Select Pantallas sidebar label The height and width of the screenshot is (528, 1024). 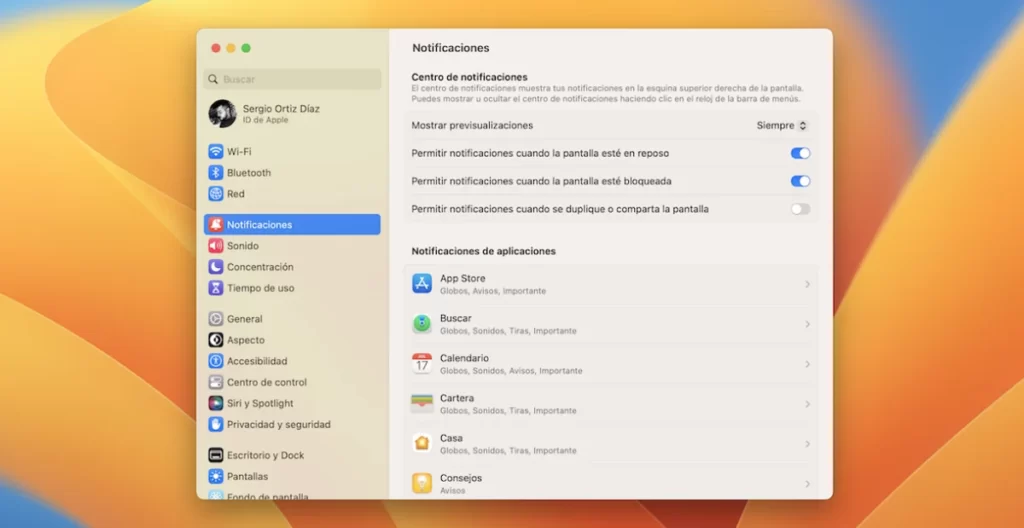[x=248, y=476]
